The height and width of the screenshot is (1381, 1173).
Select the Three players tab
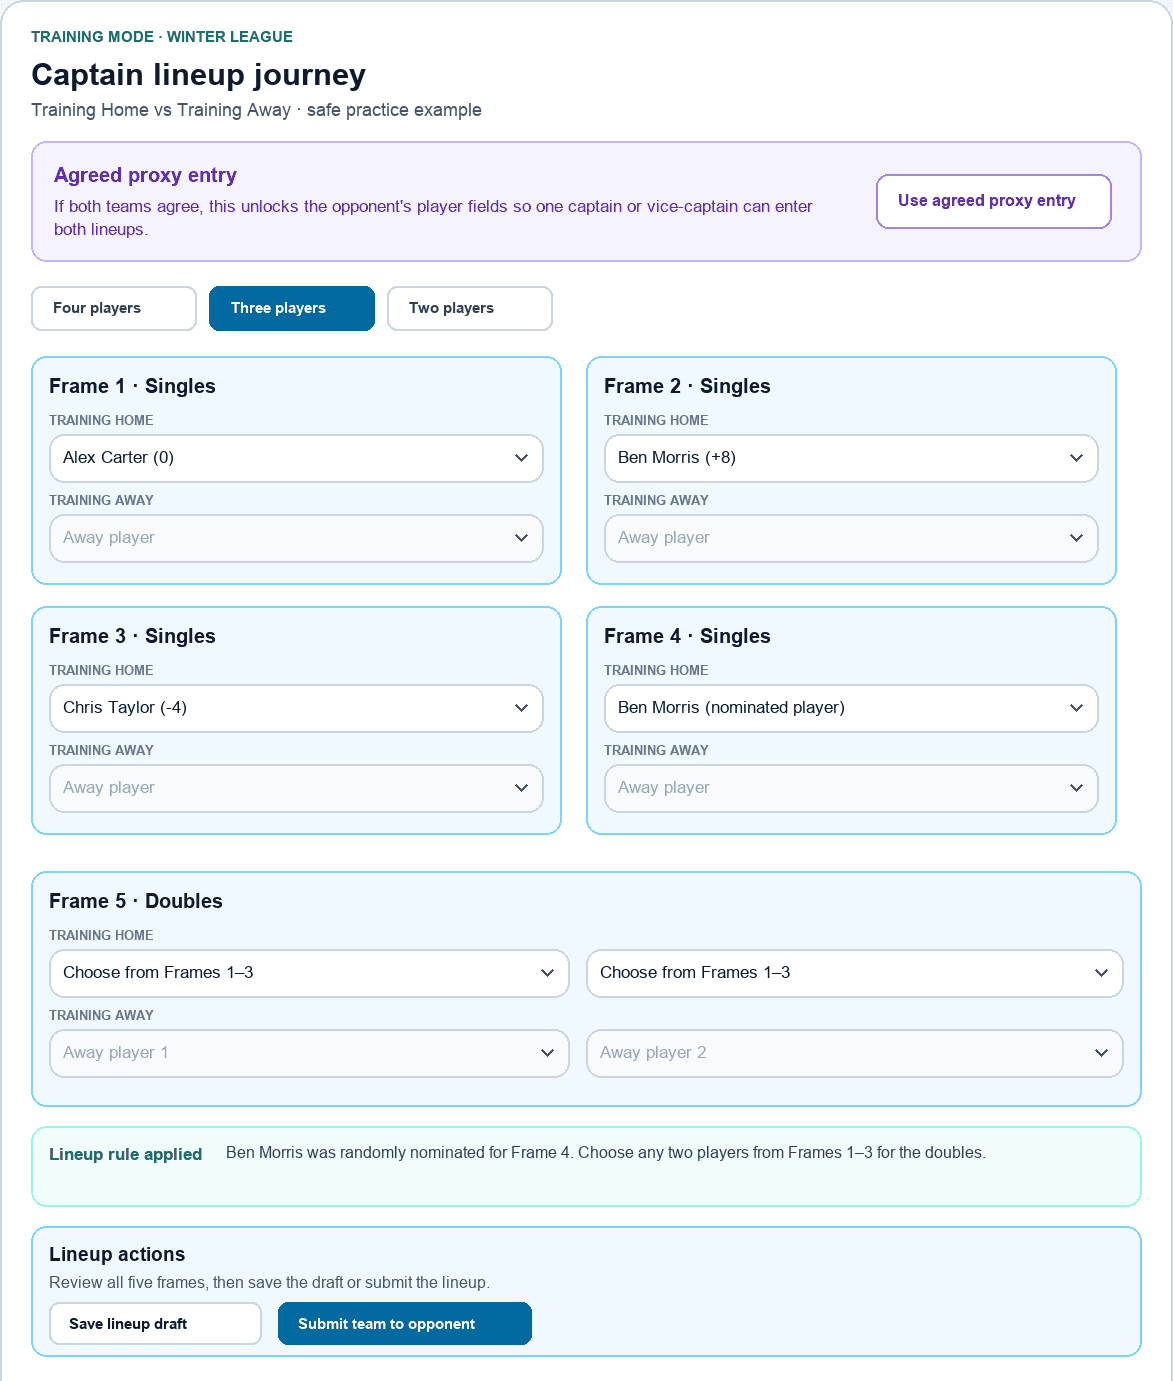click(x=292, y=308)
